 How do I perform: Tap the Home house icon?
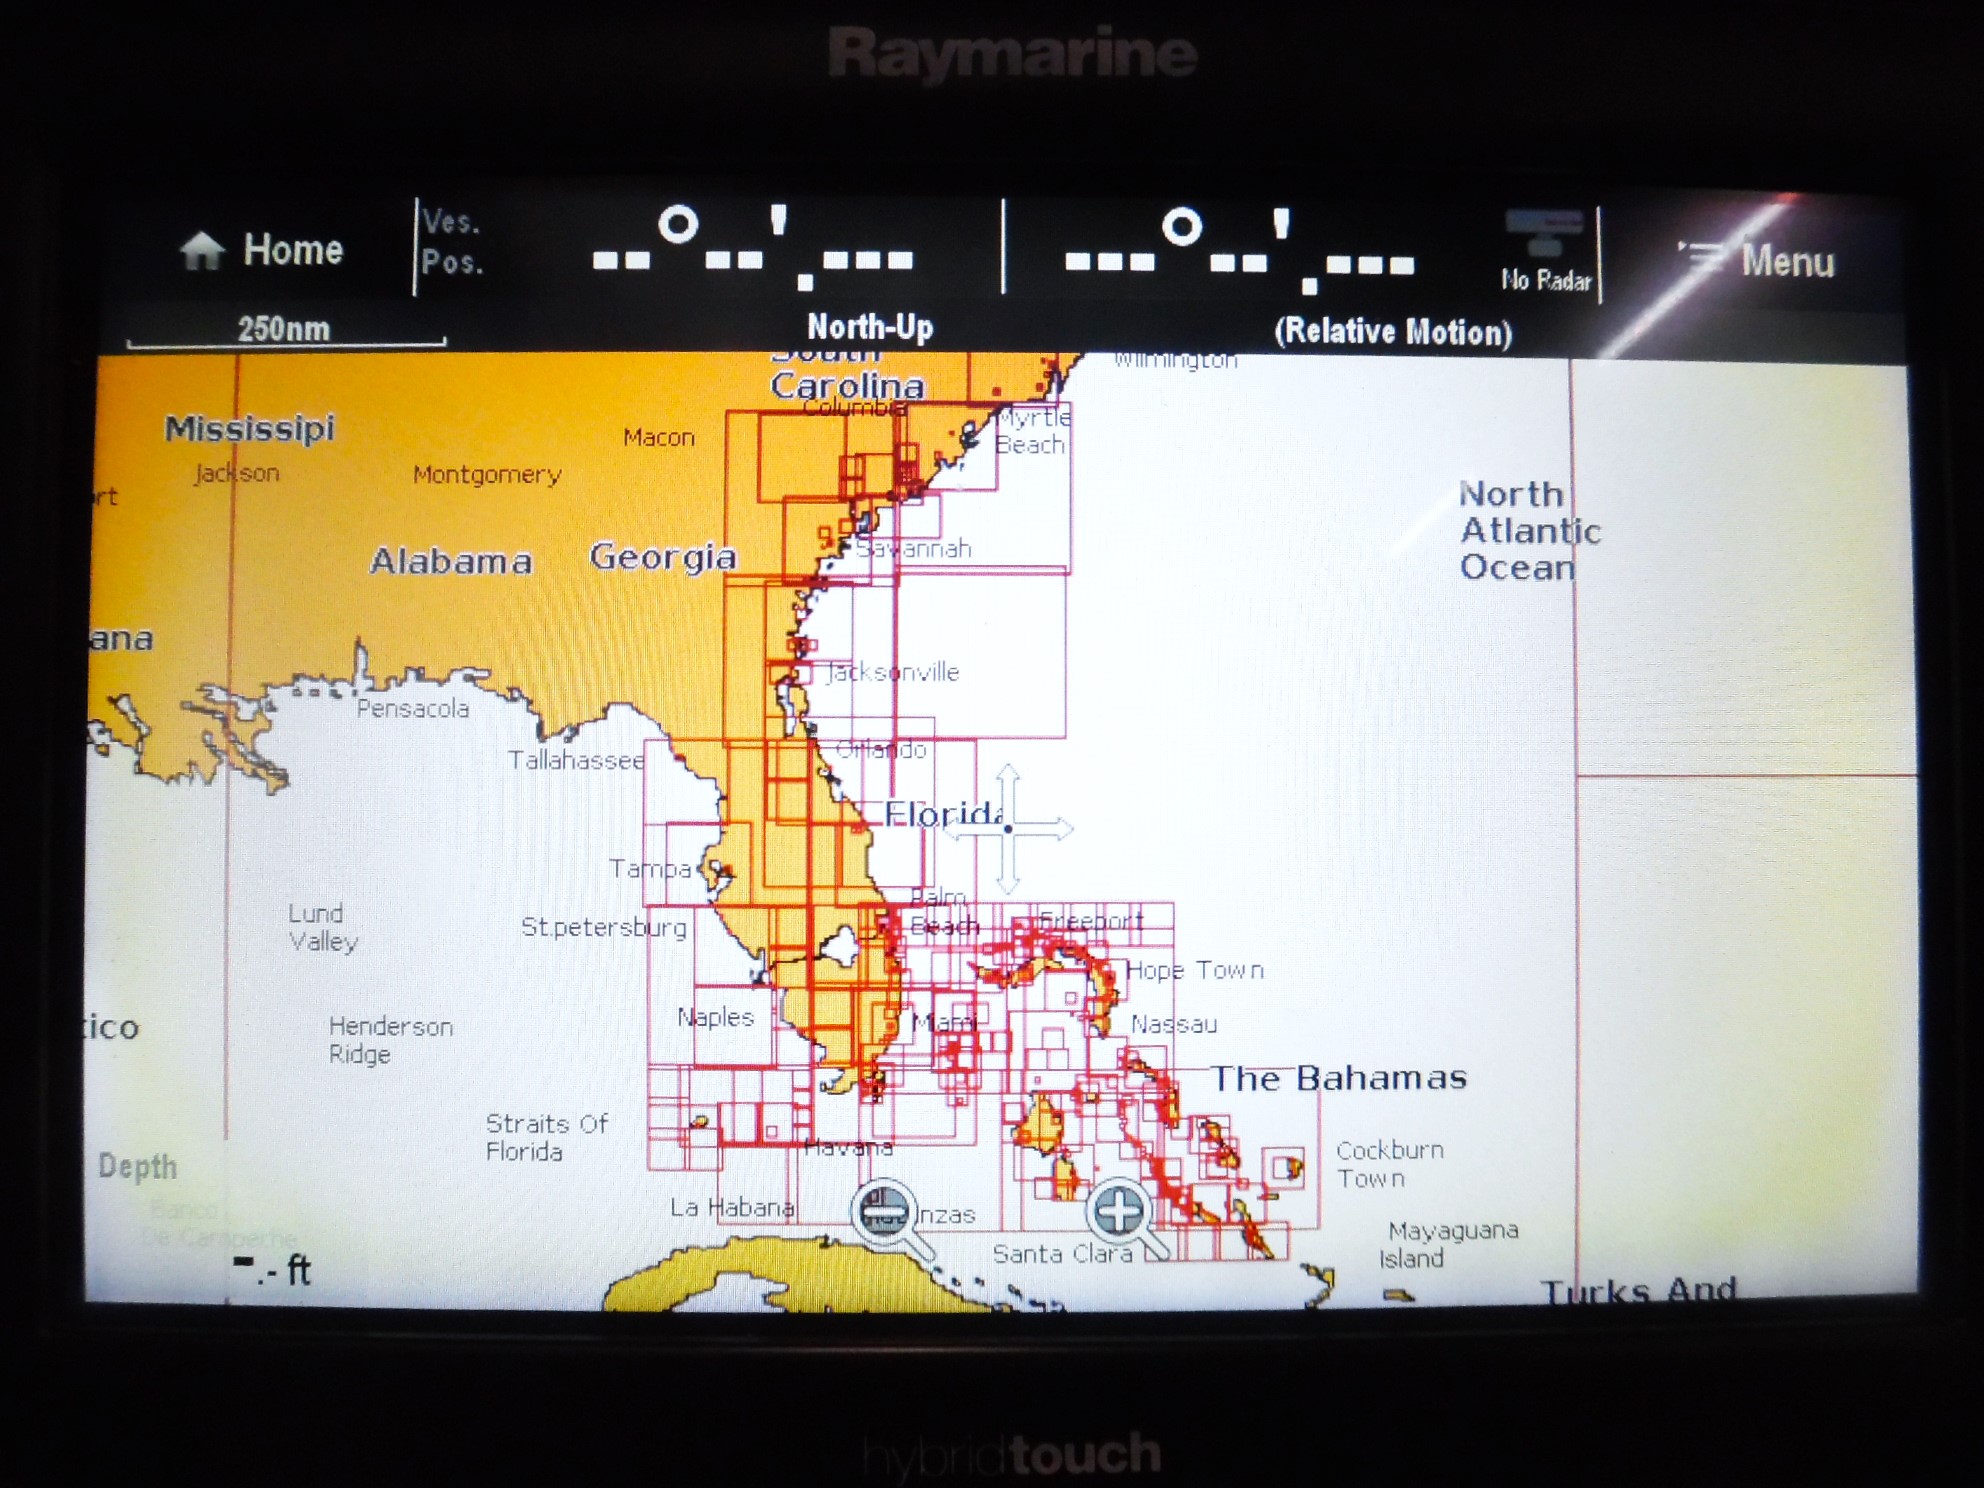tap(201, 250)
